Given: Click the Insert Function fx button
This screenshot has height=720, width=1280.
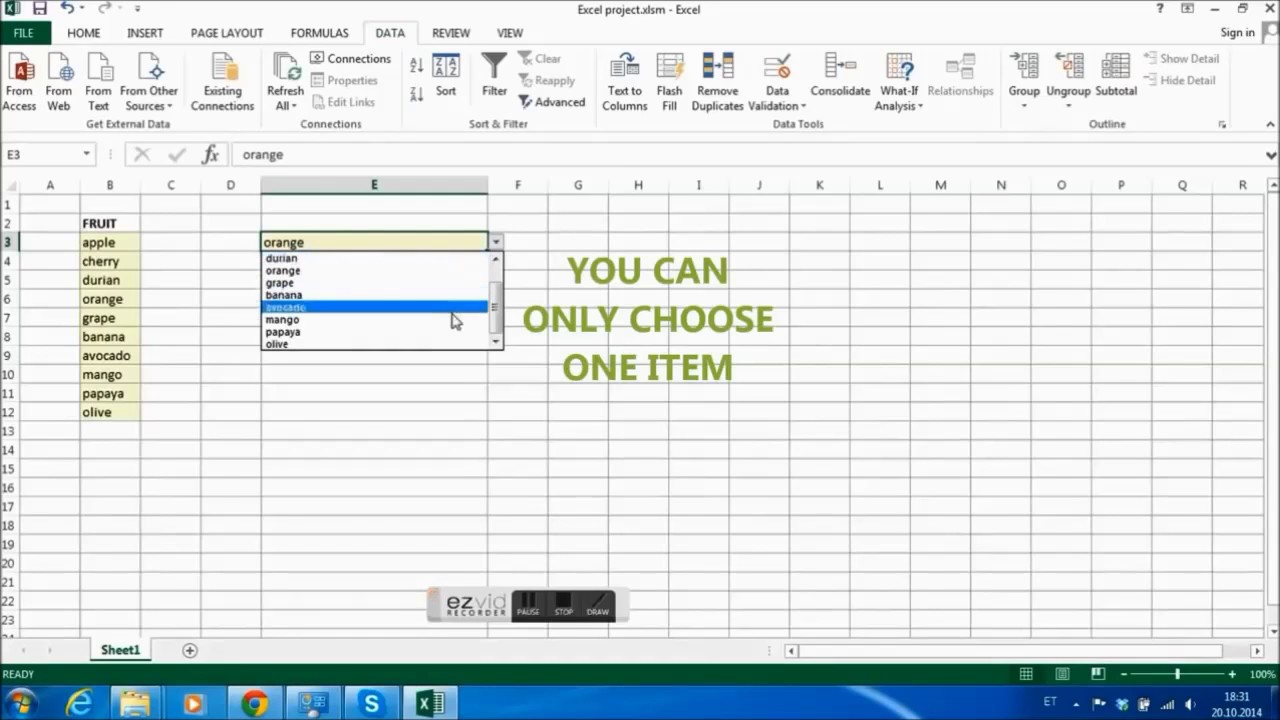Looking at the screenshot, I should click(x=210, y=154).
